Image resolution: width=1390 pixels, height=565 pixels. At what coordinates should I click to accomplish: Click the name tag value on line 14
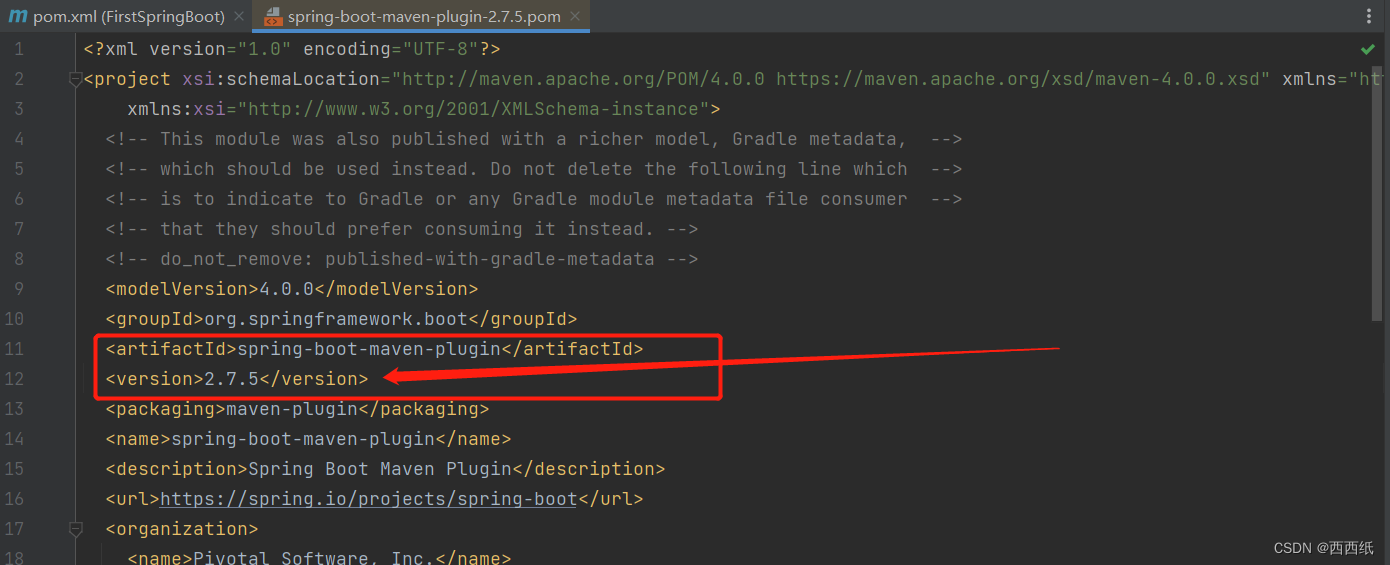tap(303, 438)
